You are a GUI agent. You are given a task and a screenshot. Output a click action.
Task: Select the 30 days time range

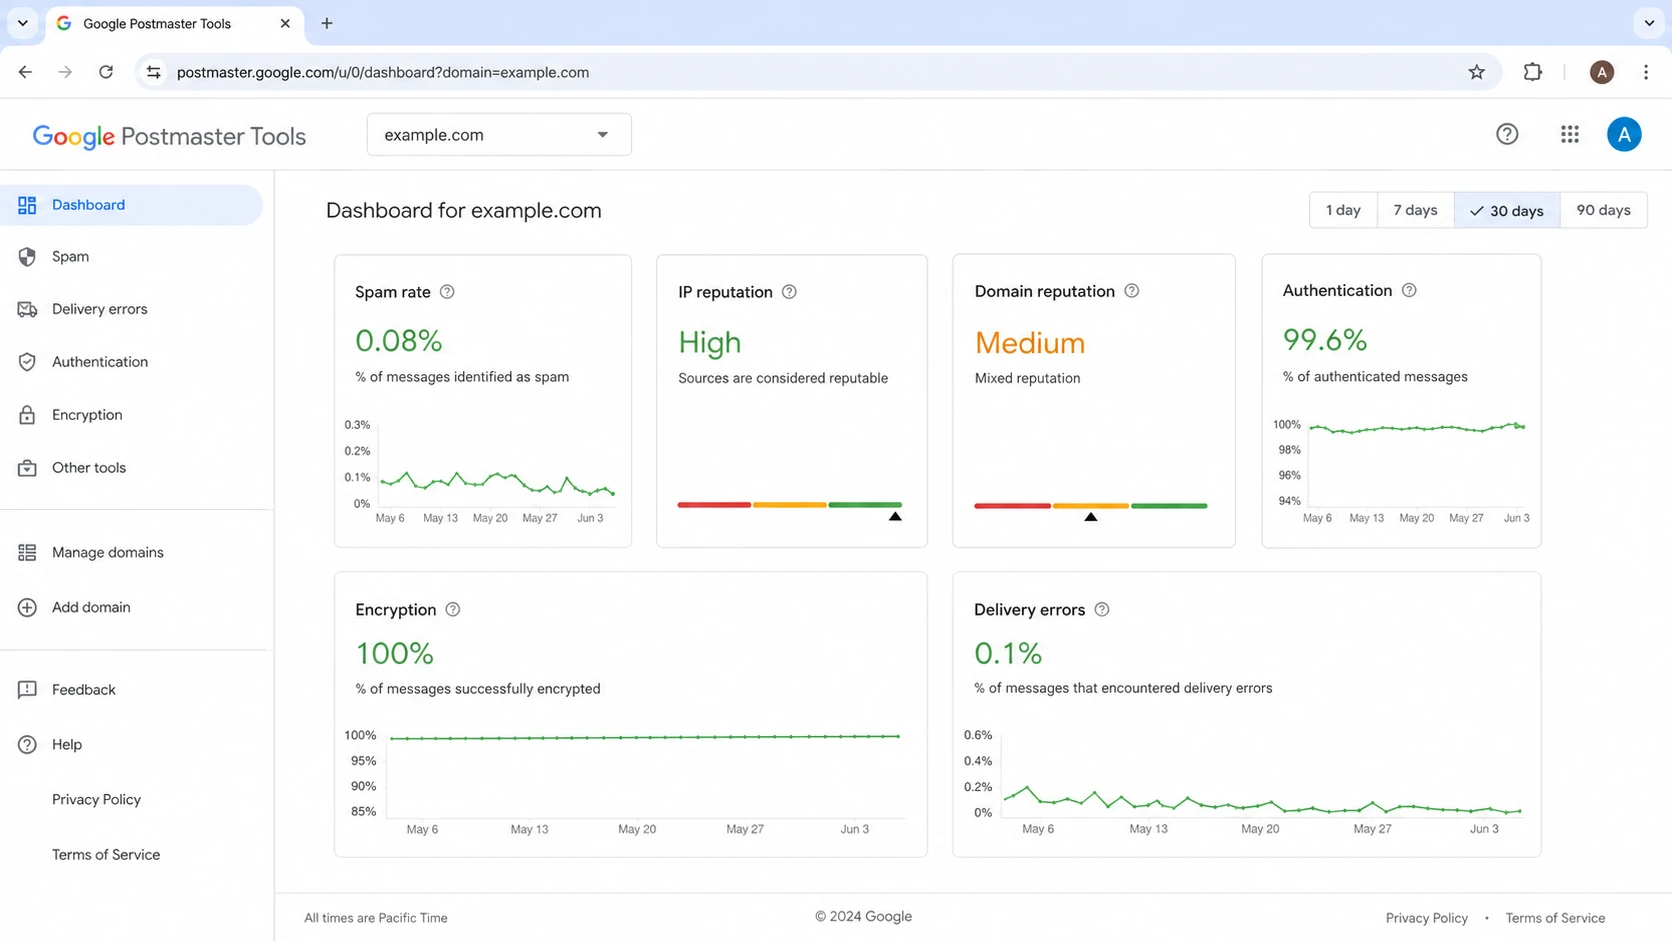click(1507, 210)
